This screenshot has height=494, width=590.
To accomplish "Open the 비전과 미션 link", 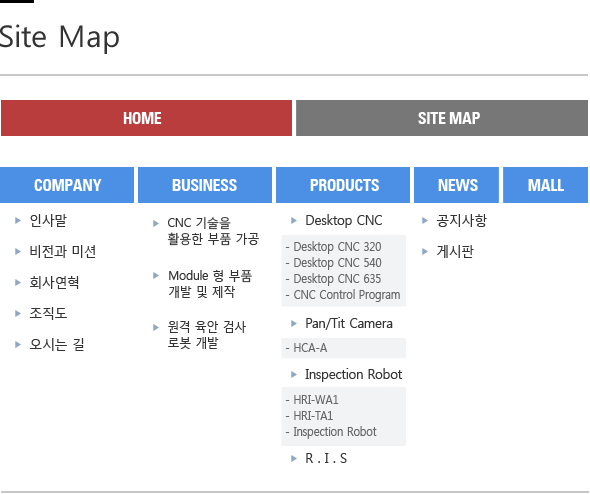I will (63, 251).
